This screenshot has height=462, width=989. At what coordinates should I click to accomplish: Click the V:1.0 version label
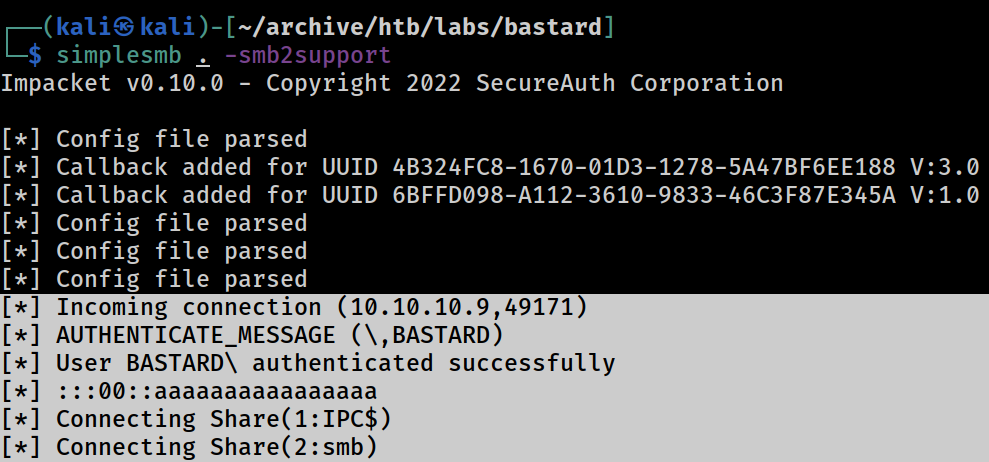[x=945, y=194]
